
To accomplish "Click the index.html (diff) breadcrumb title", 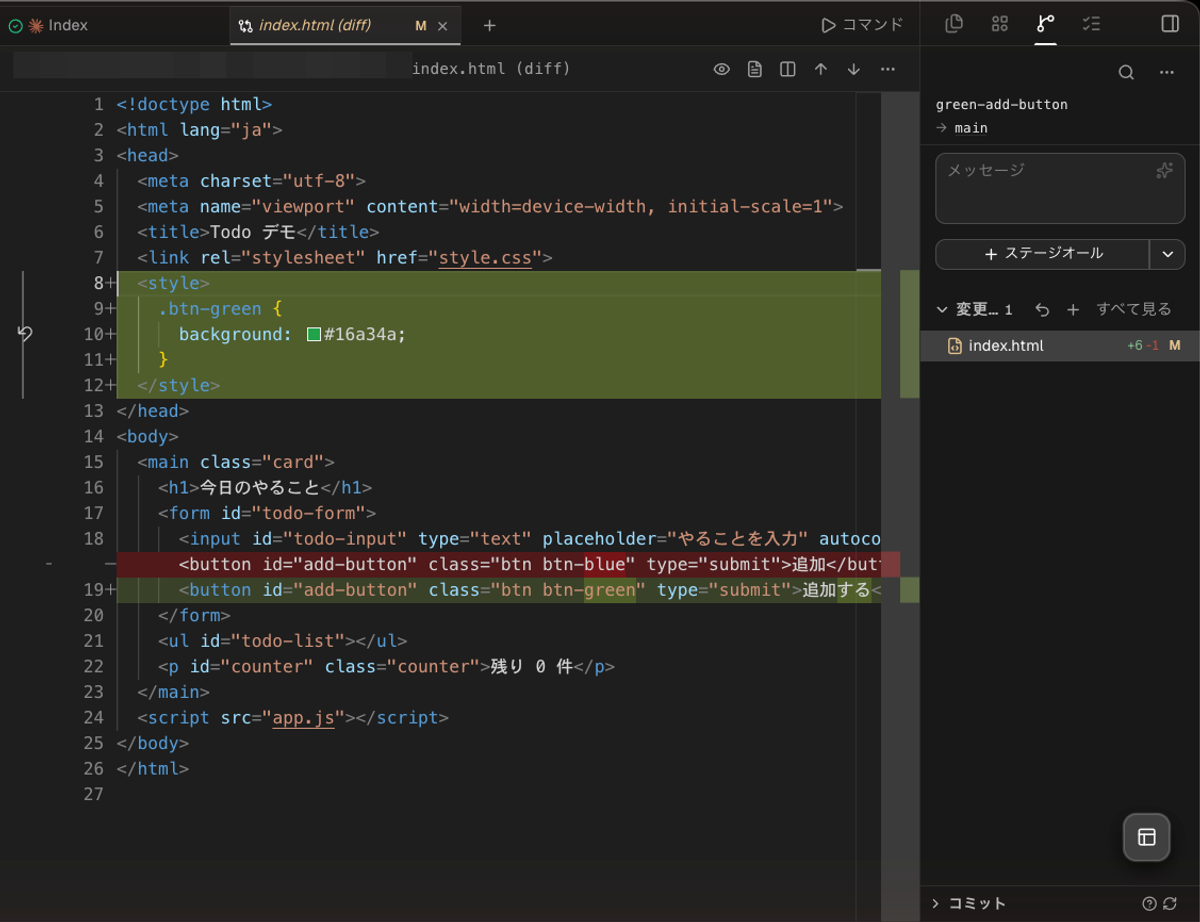I will tap(491, 69).
